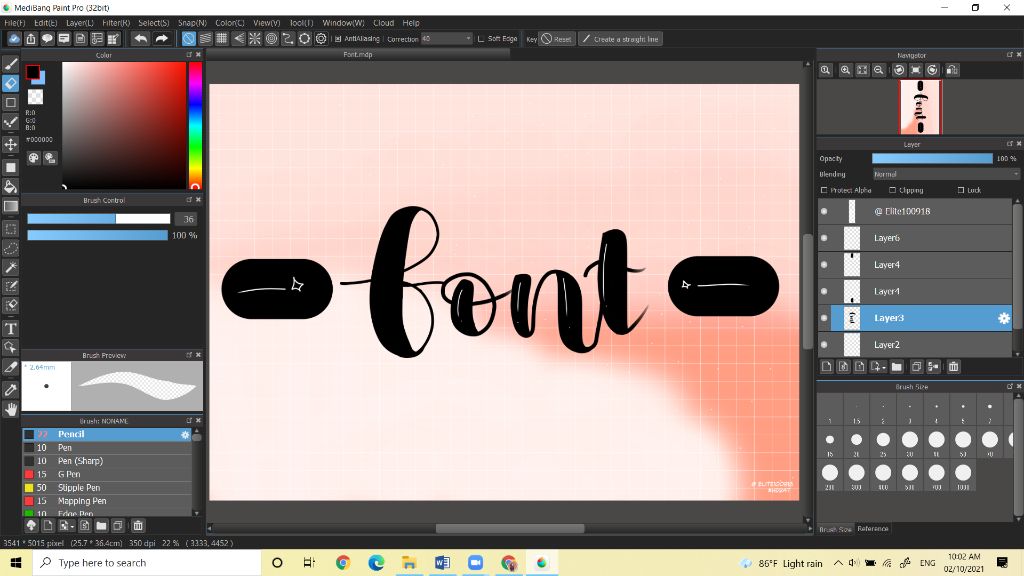Open Pencil brush settings gear
Screen dimensions: 1024x576
[x=185, y=434]
